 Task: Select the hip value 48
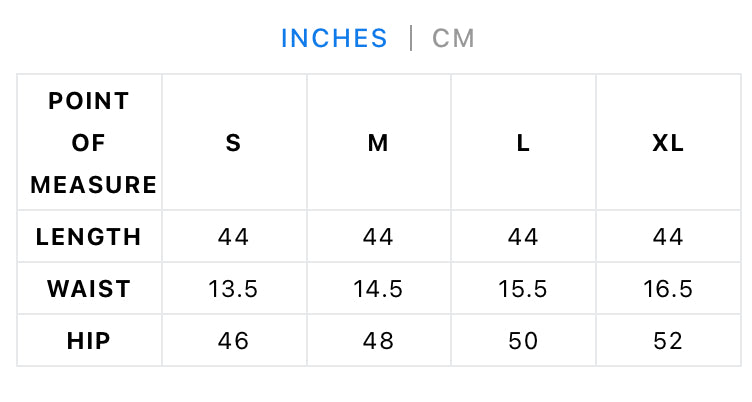(x=378, y=341)
